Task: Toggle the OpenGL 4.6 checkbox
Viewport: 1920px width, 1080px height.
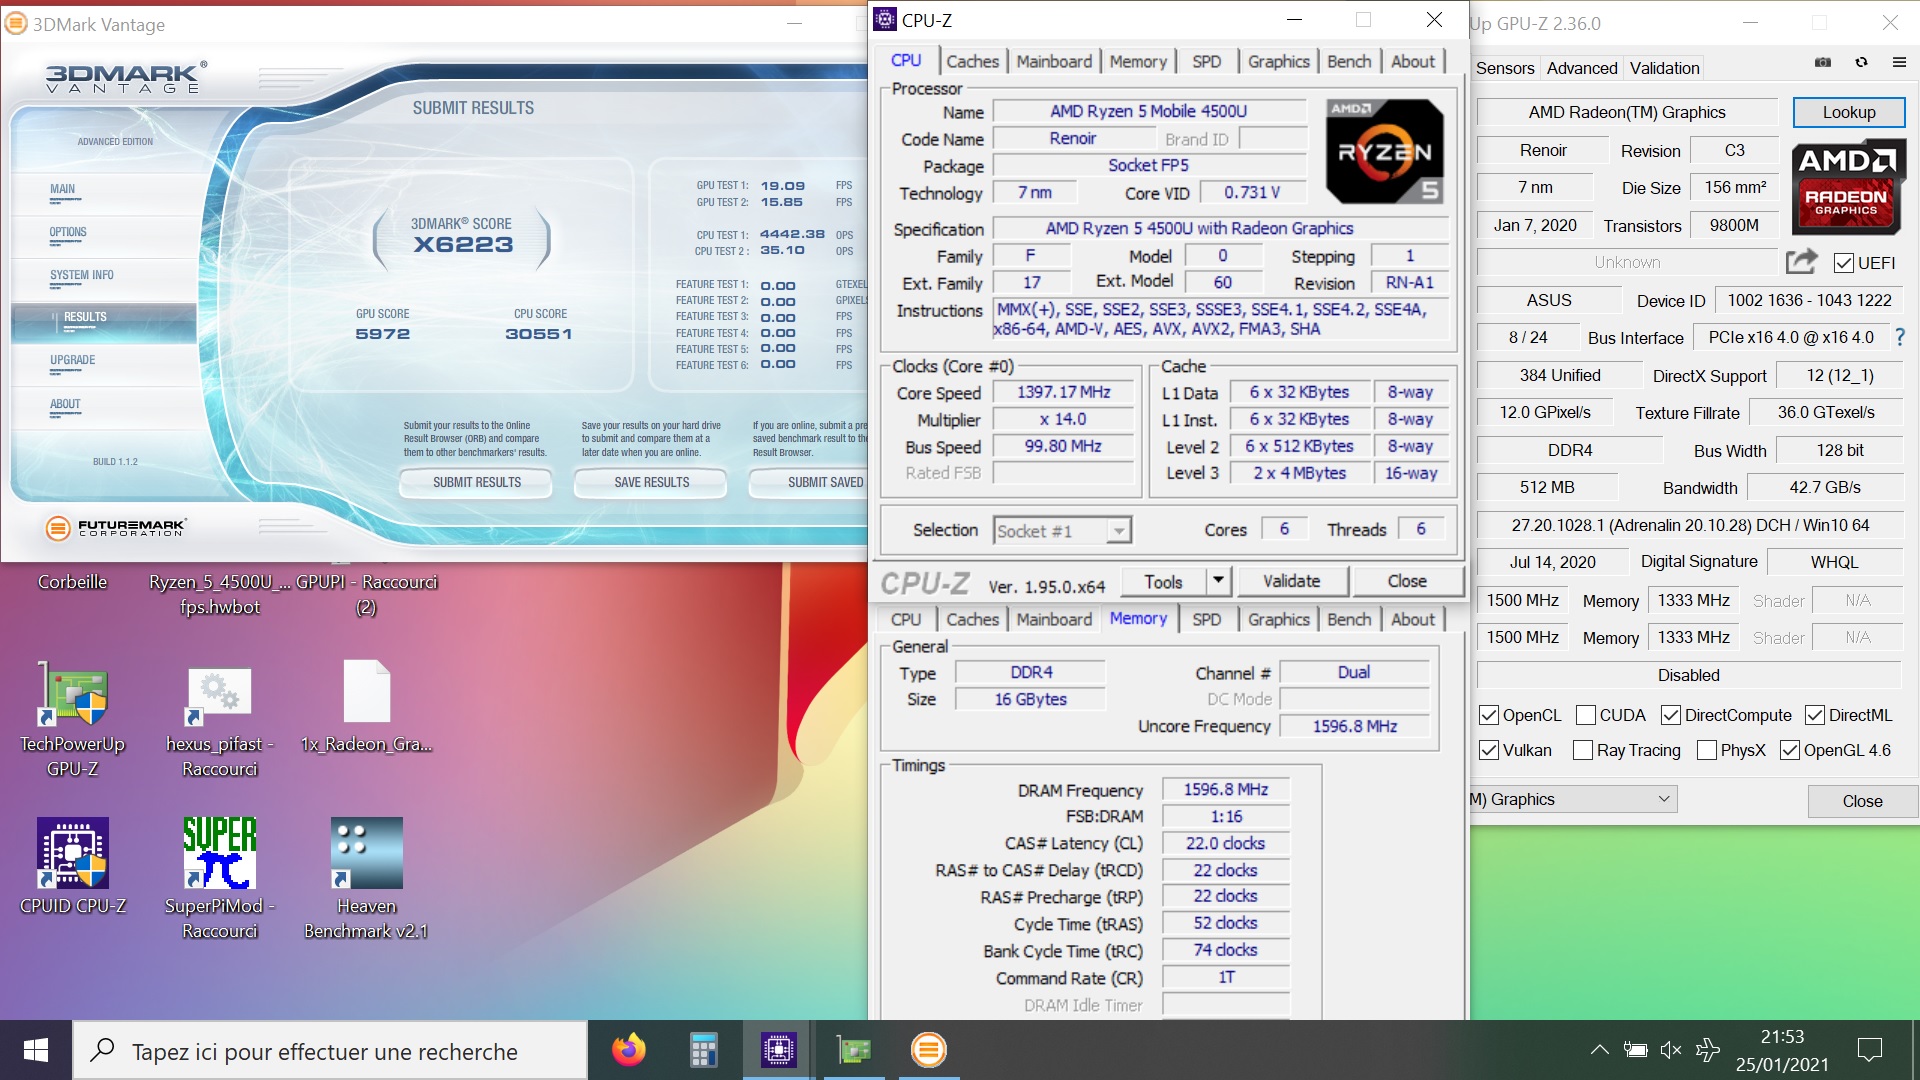Action: click(1790, 750)
